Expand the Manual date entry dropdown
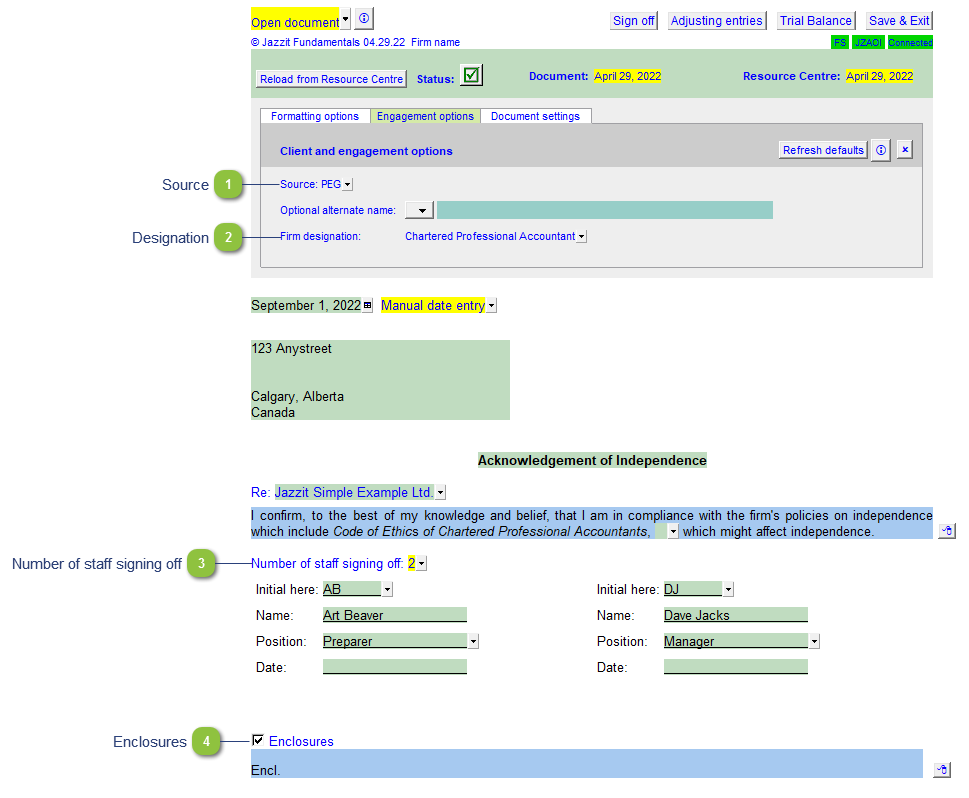This screenshot has width=969, height=798. pos(491,306)
